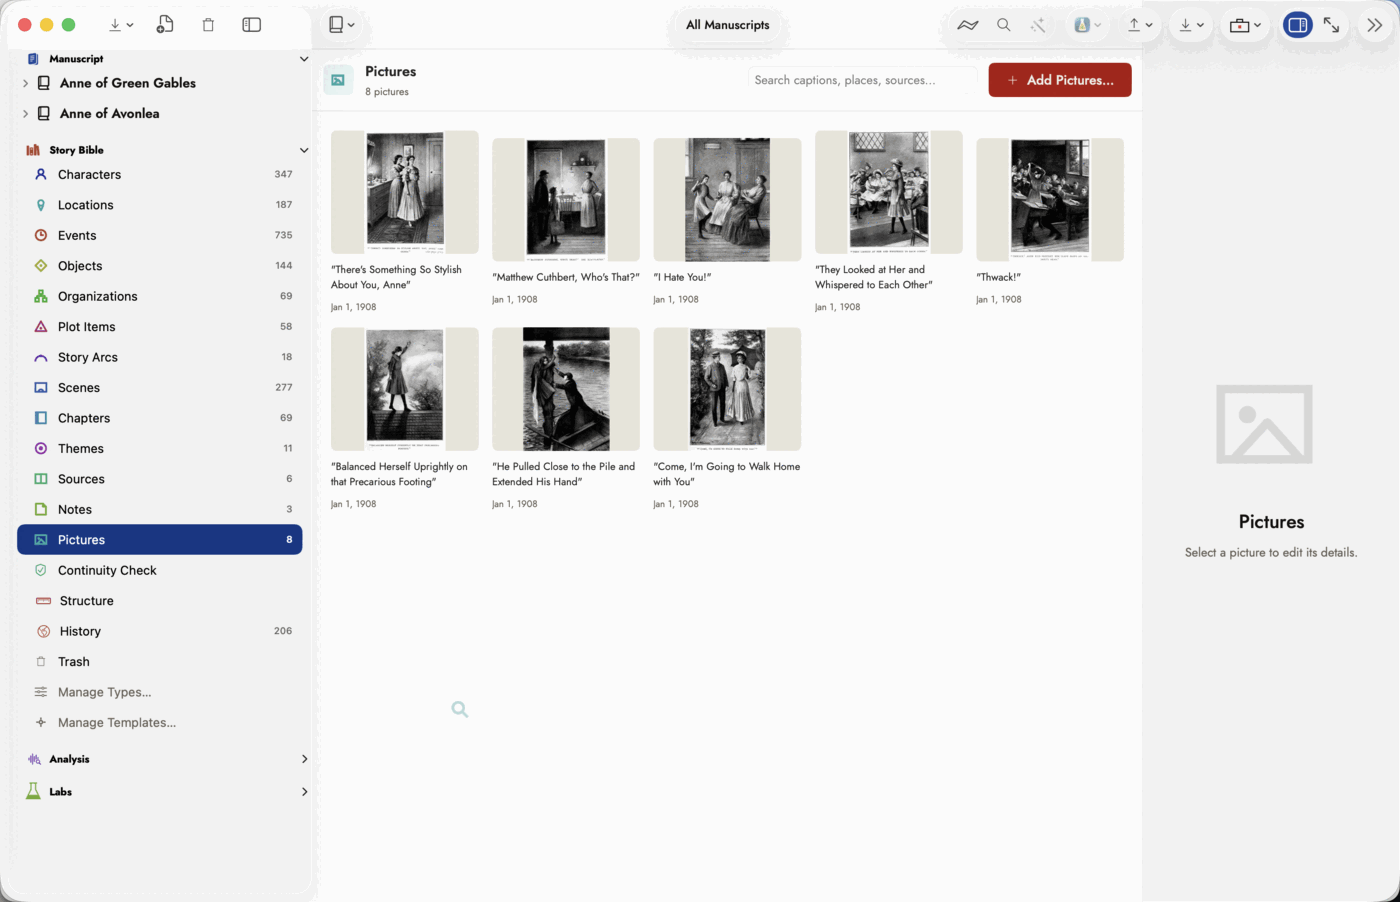
Task: Open Characters in the Story Bible
Action: pyautogui.click(x=160, y=174)
